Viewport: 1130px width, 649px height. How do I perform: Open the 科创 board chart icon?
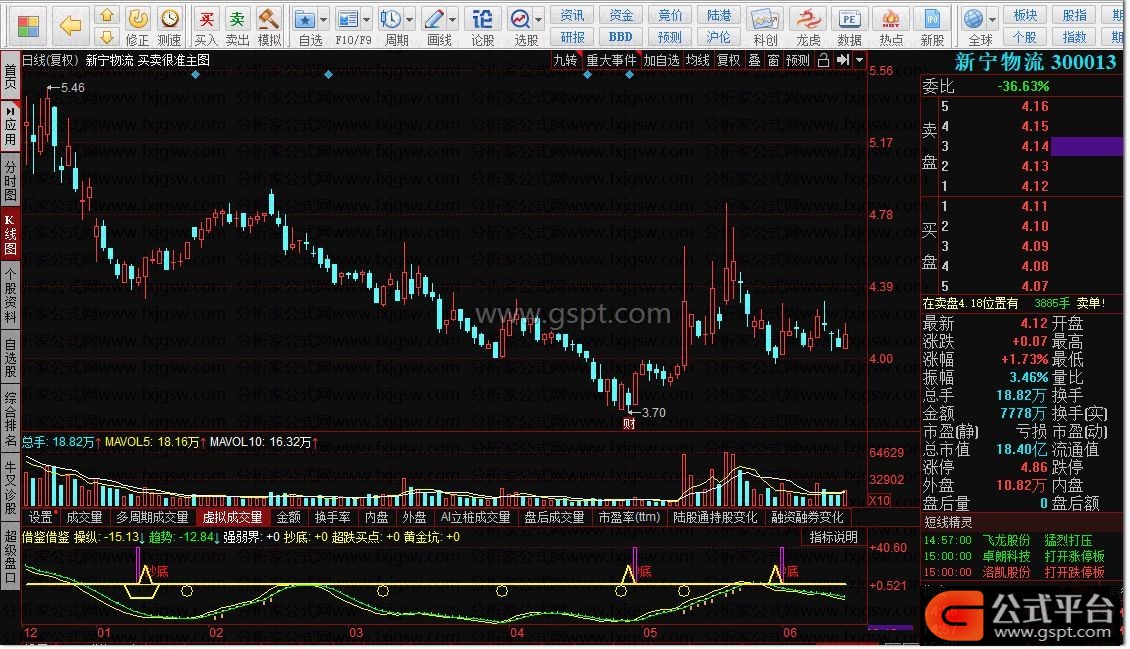click(765, 27)
